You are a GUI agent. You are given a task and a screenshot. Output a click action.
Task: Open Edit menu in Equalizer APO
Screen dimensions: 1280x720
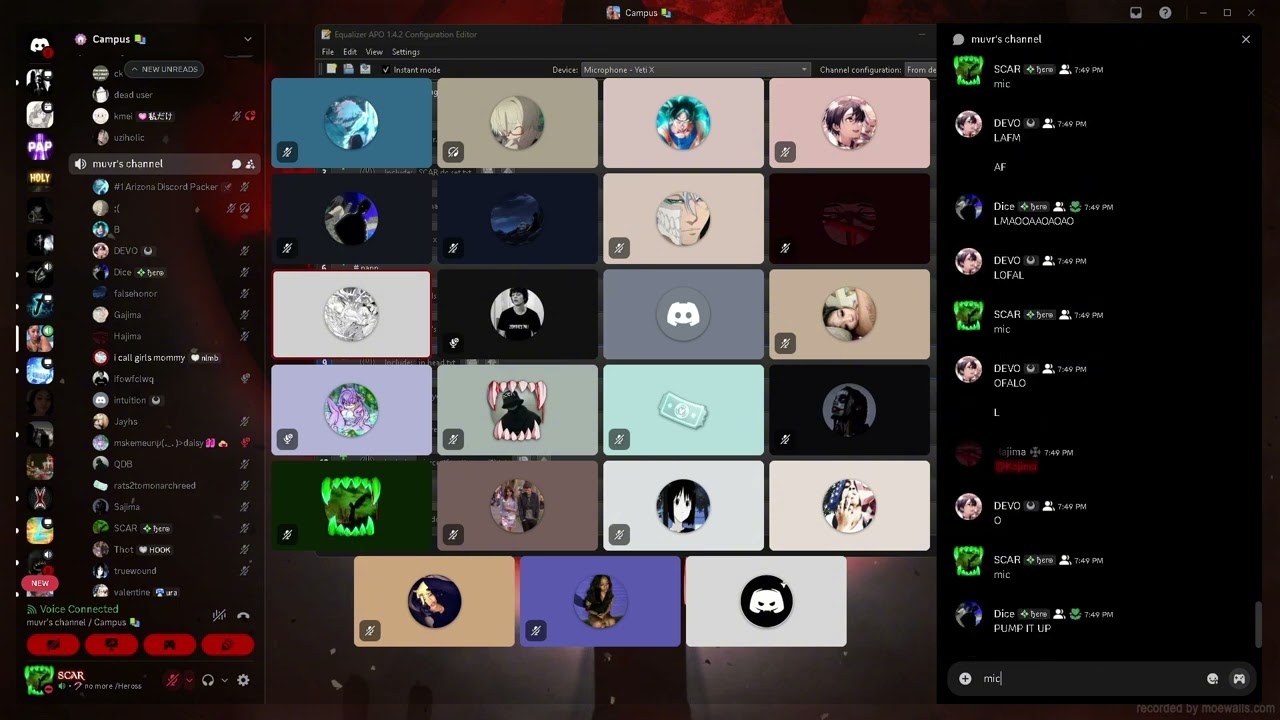350,52
